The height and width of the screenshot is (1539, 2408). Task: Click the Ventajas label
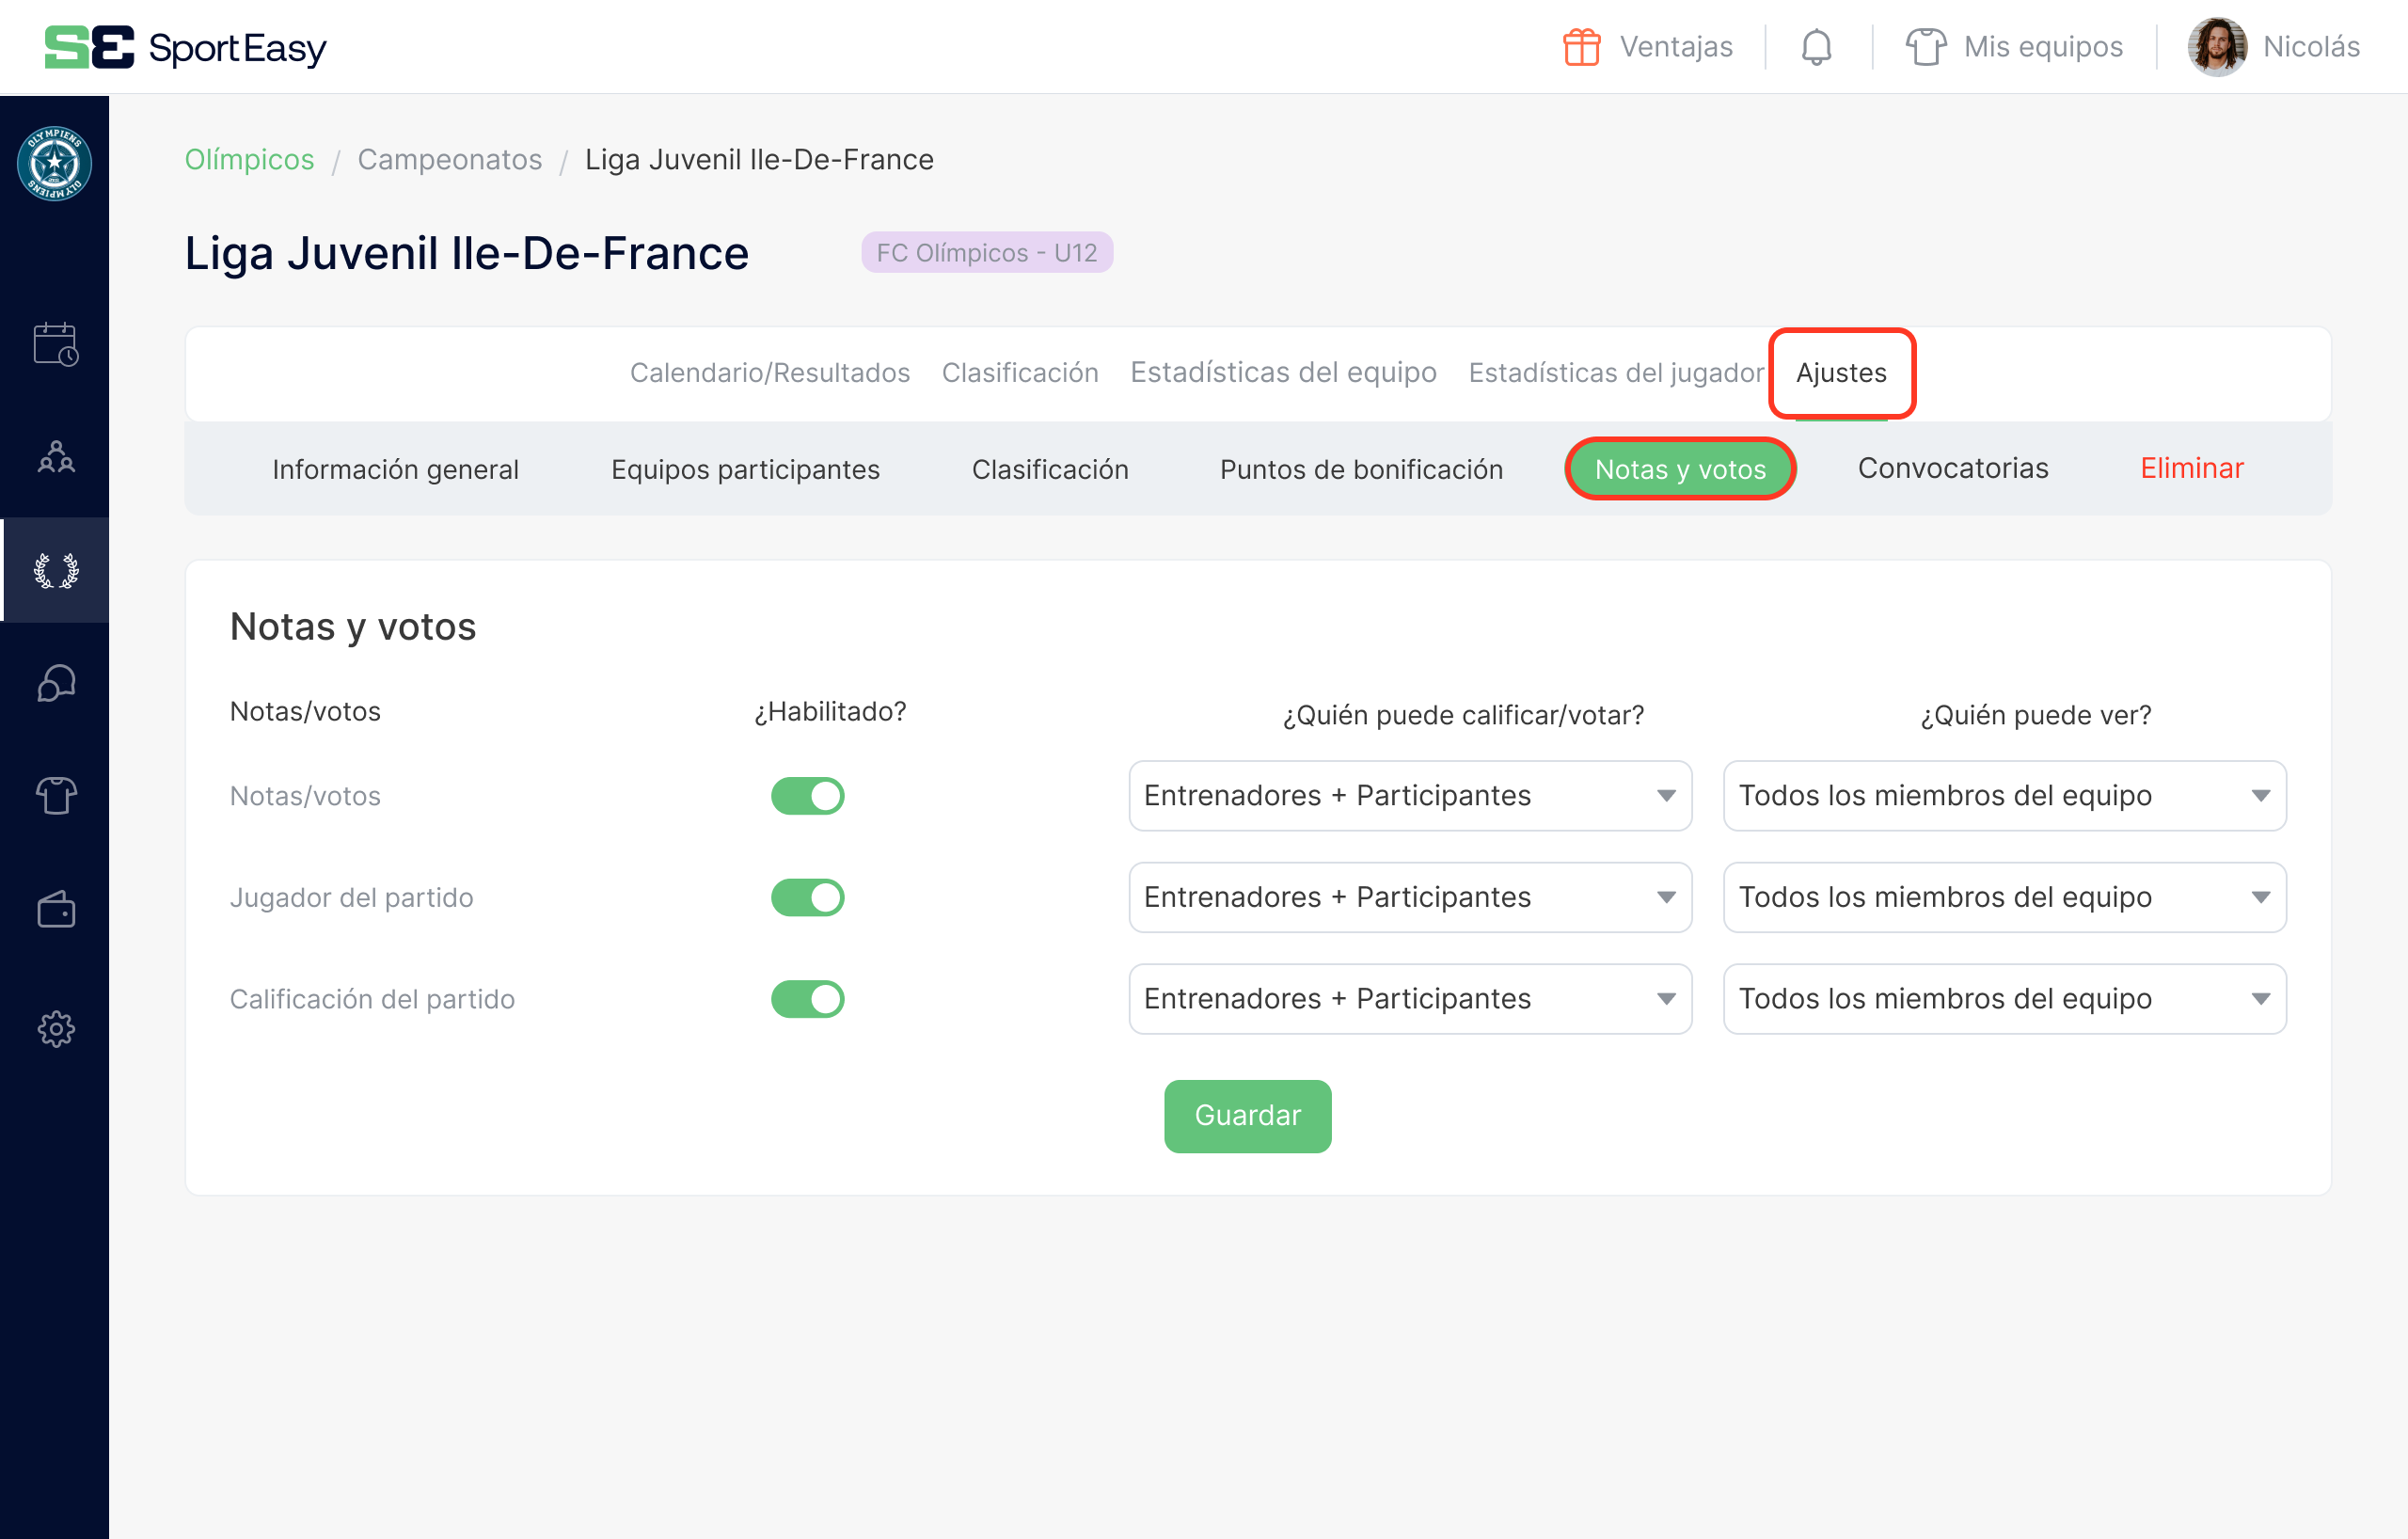pyautogui.click(x=1676, y=47)
